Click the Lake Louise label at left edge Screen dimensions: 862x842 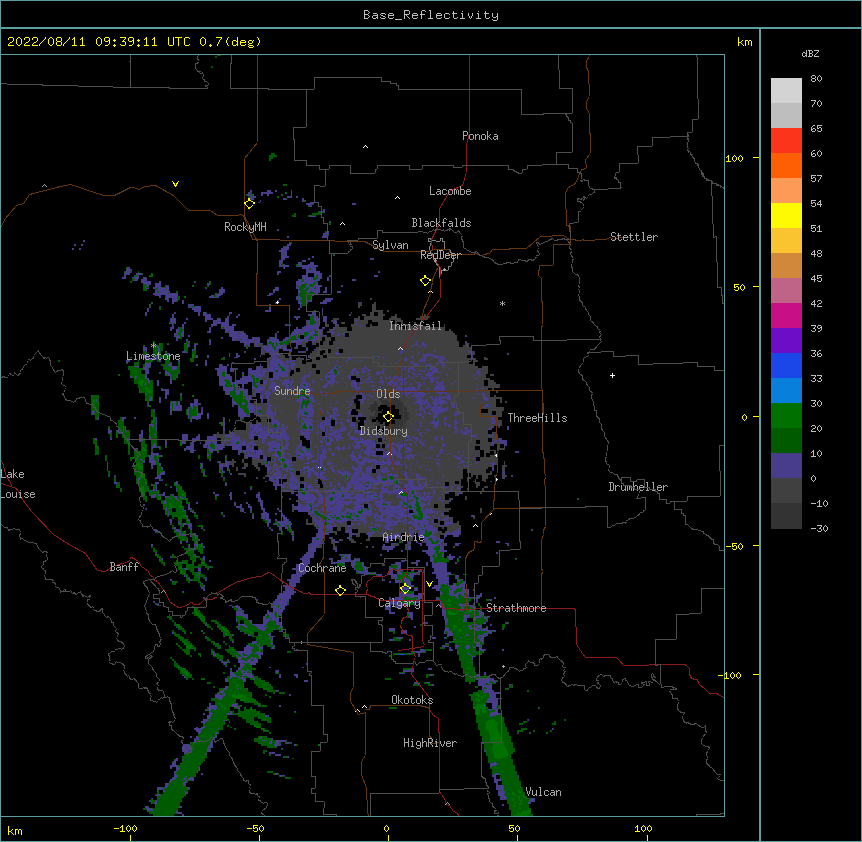18,484
